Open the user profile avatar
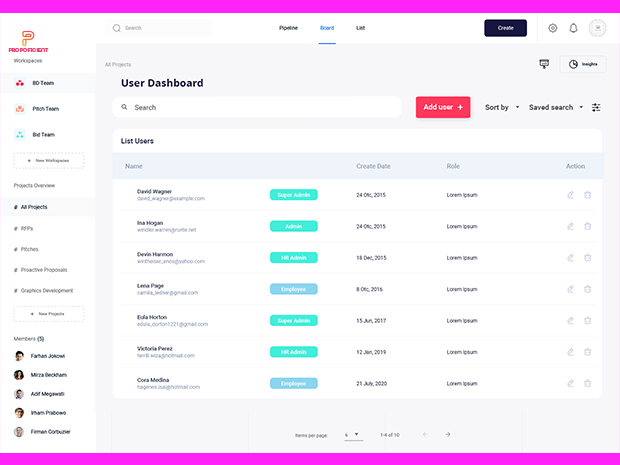The width and height of the screenshot is (620, 465). [x=598, y=28]
